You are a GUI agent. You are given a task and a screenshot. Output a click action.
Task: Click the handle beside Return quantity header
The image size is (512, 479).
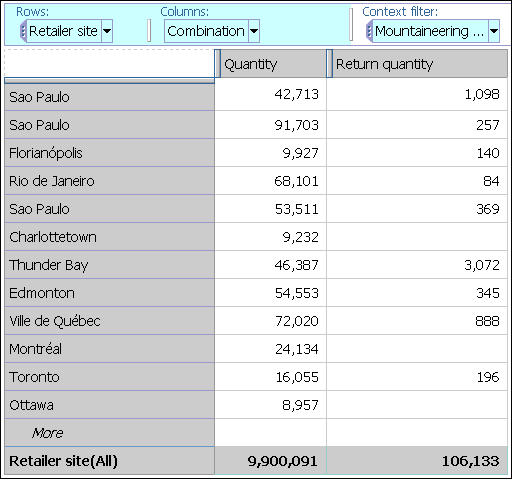(x=329, y=64)
